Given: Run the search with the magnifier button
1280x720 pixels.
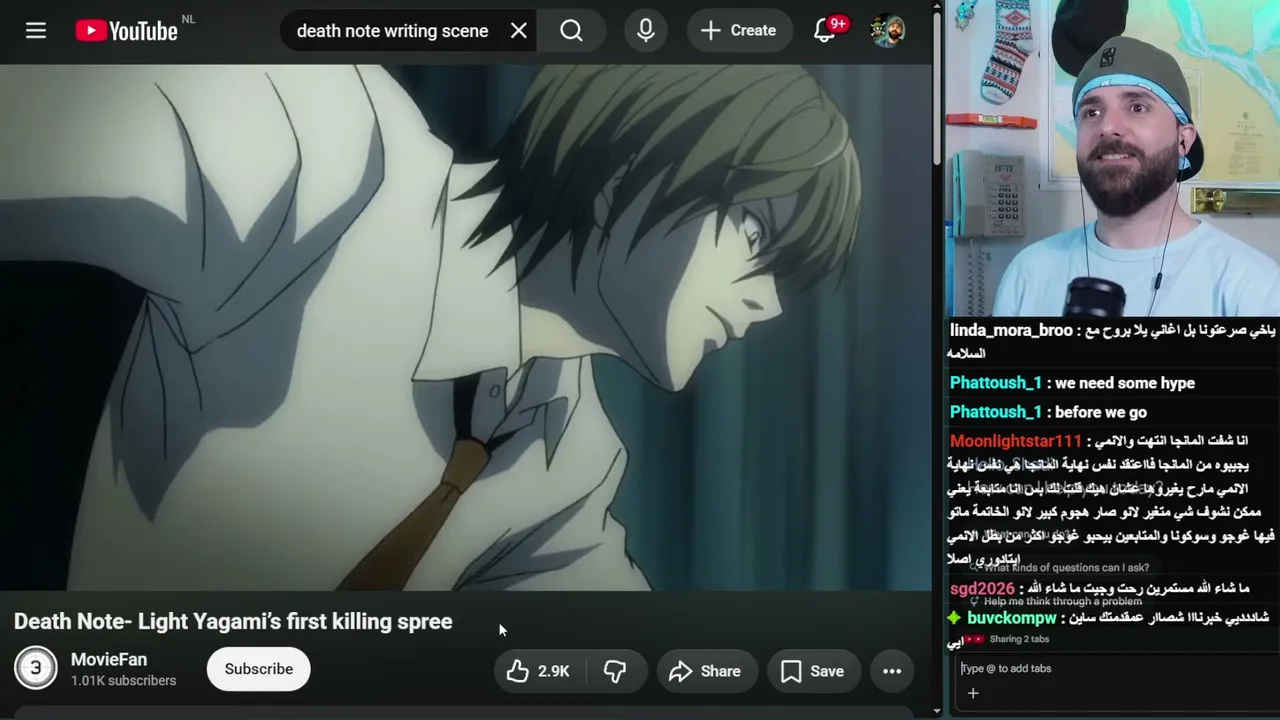Looking at the screenshot, I should (571, 31).
